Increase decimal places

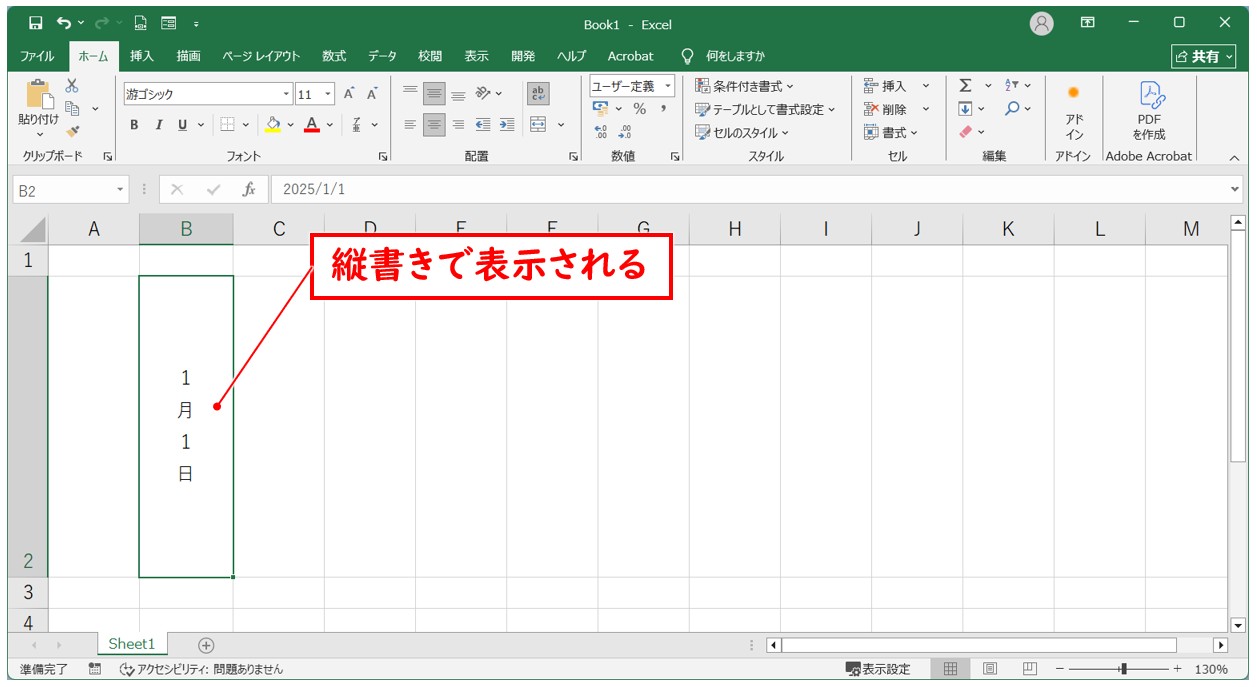[x=601, y=131]
